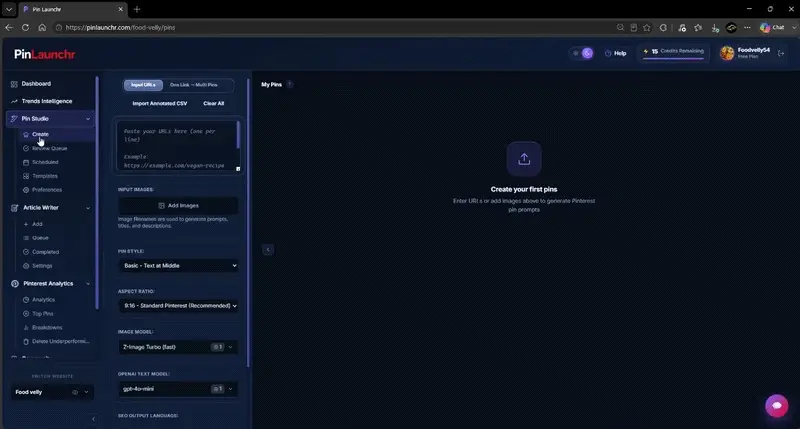Open the Foodvelly54 profile avatar

point(727,53)
